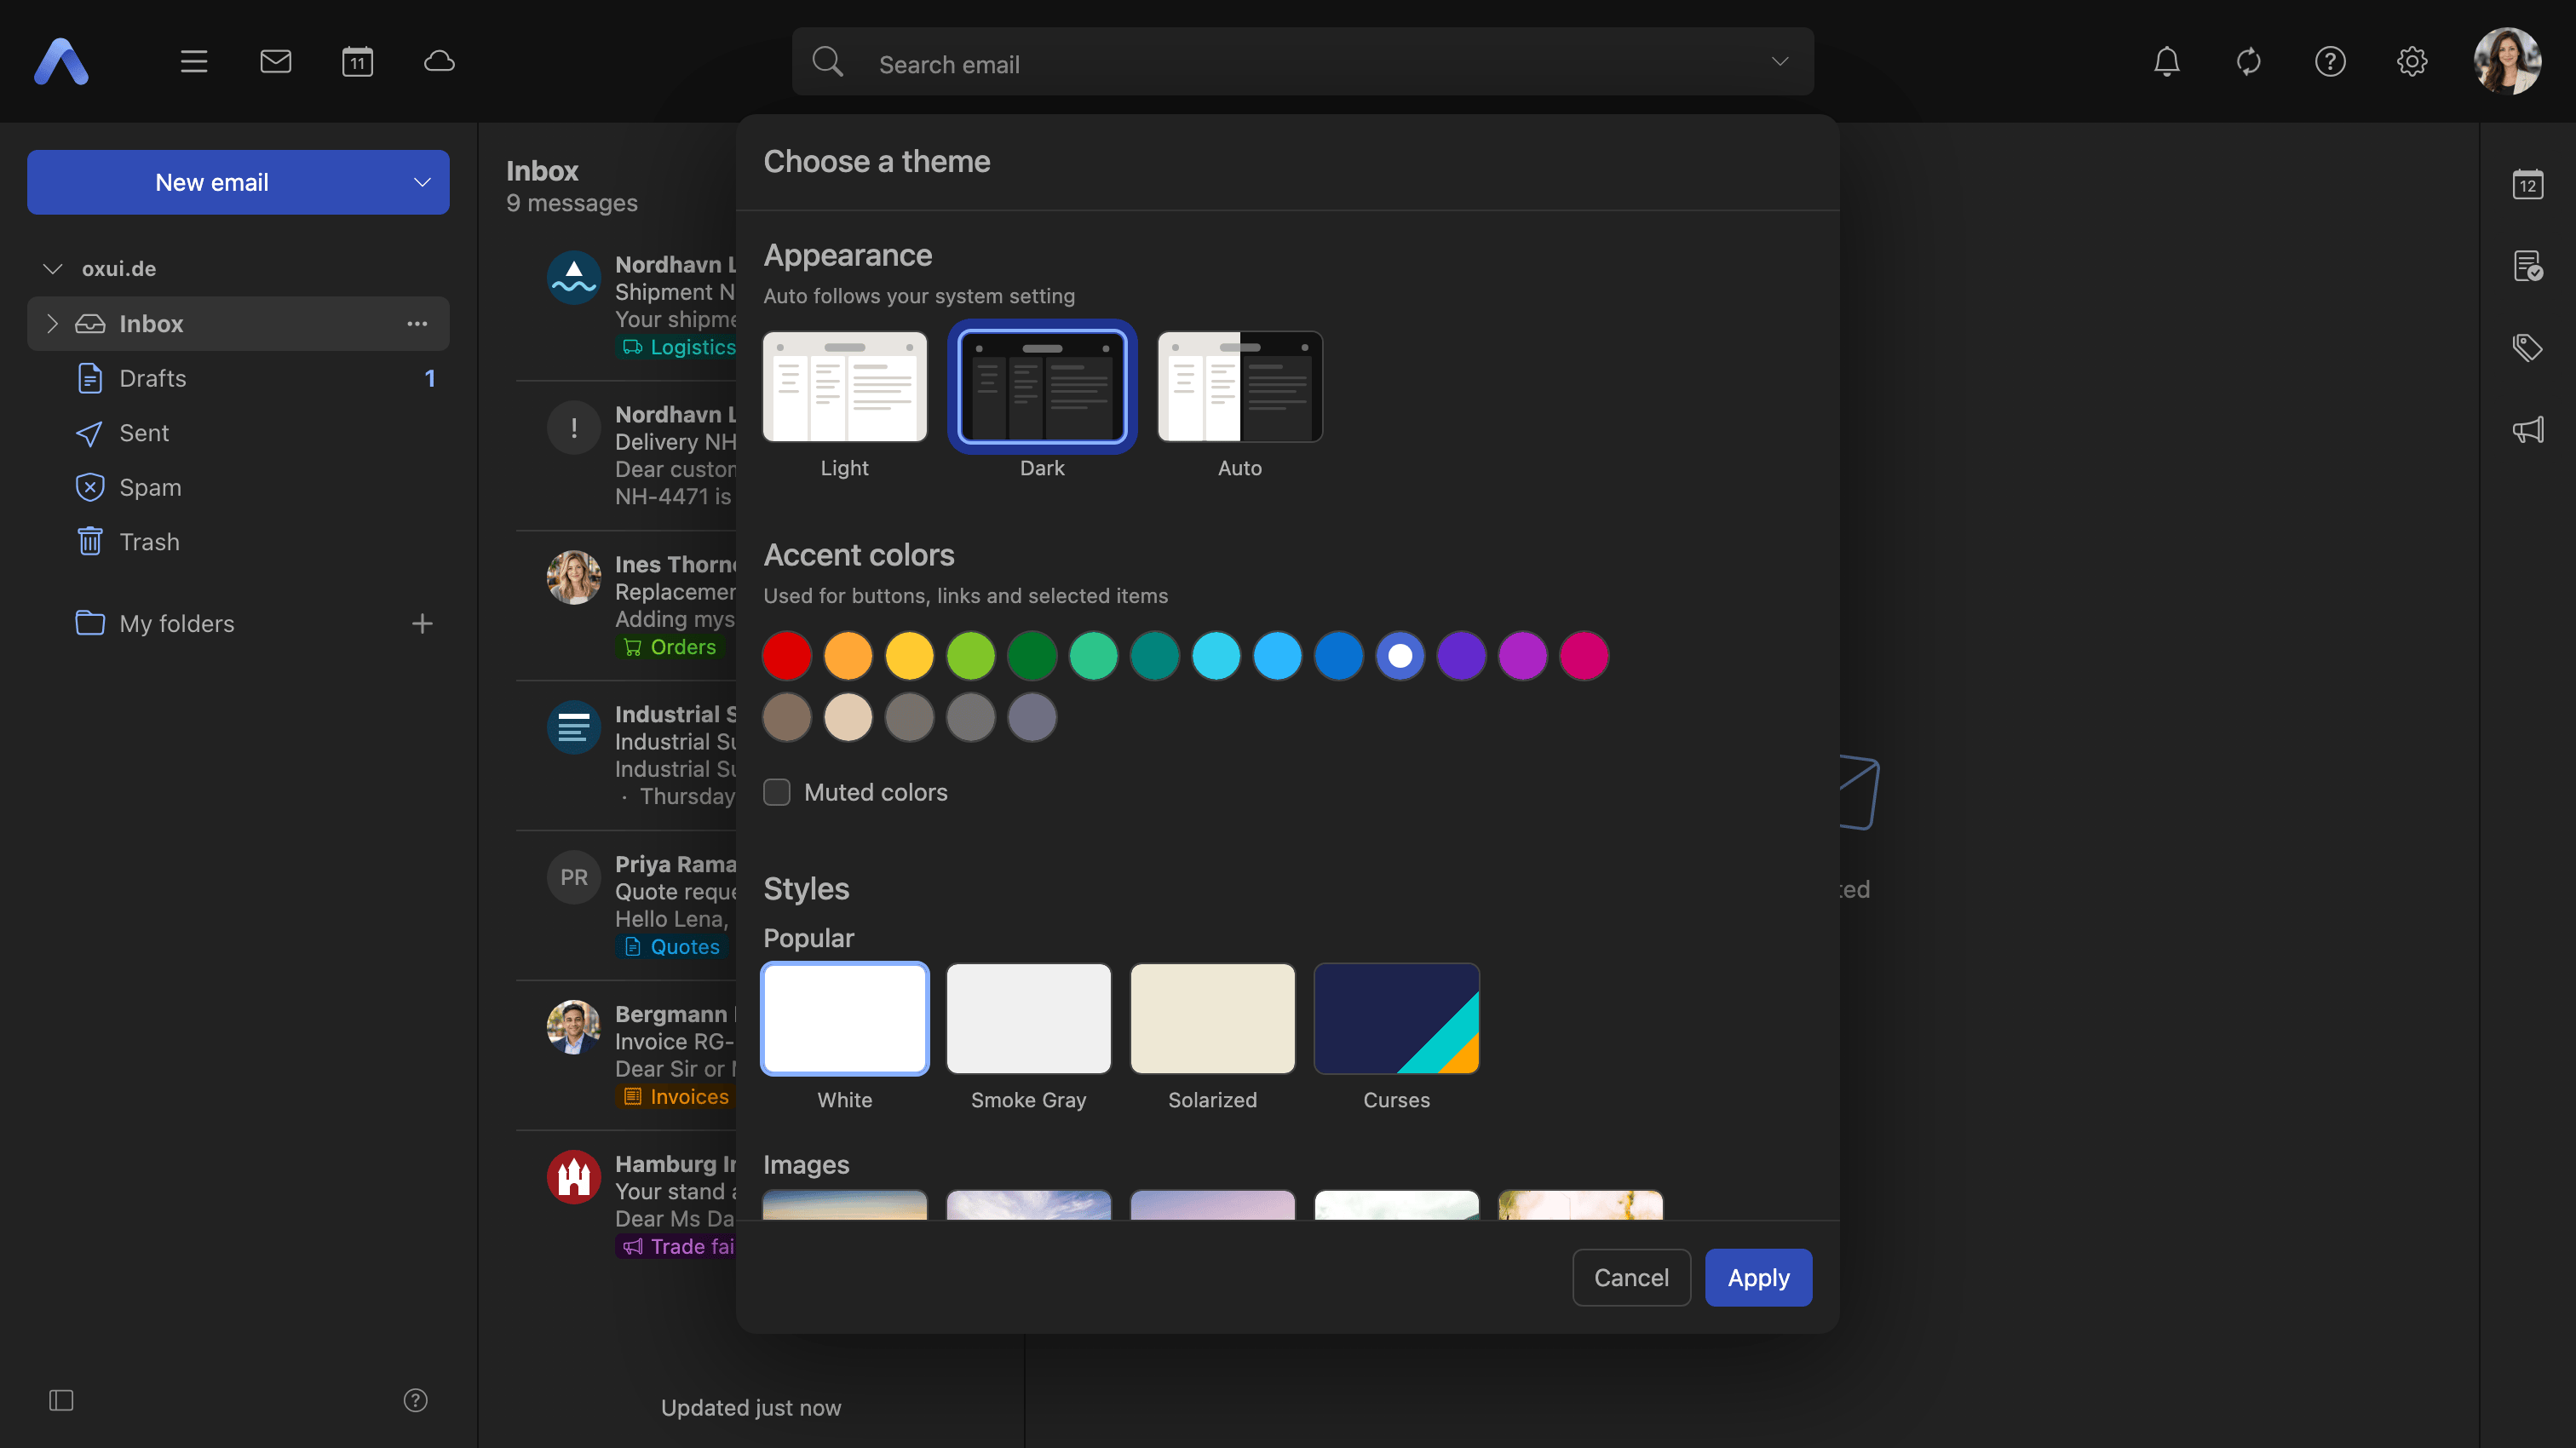The image size is (2576, 1448).
Task: Click the New email button
Action: [211, 182]
